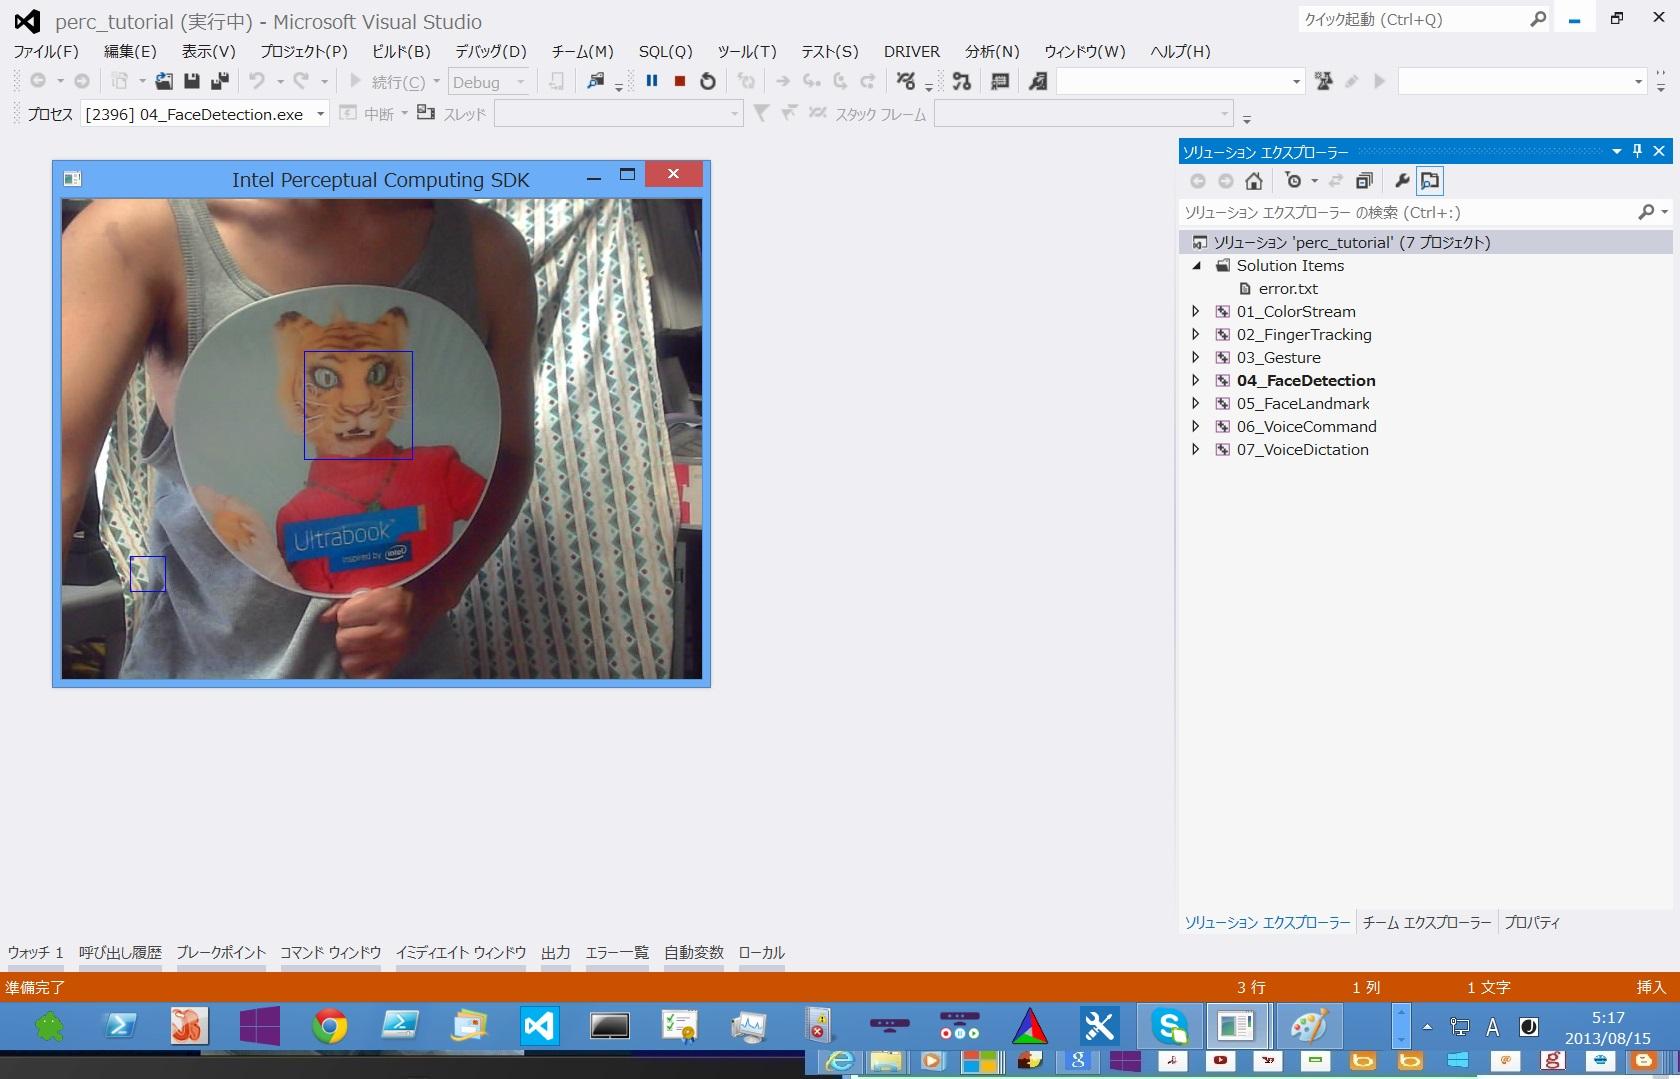
Task: Click Save All in the toolbar
Action: pos(220,82)
